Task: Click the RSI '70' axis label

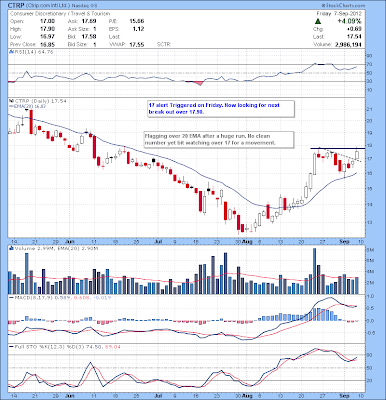Action: (370, 64)
